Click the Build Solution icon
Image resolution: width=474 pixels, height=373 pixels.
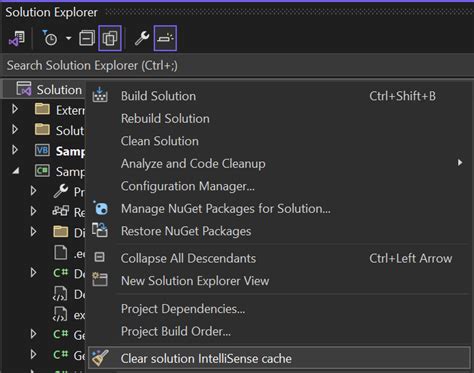click(100, 95)
